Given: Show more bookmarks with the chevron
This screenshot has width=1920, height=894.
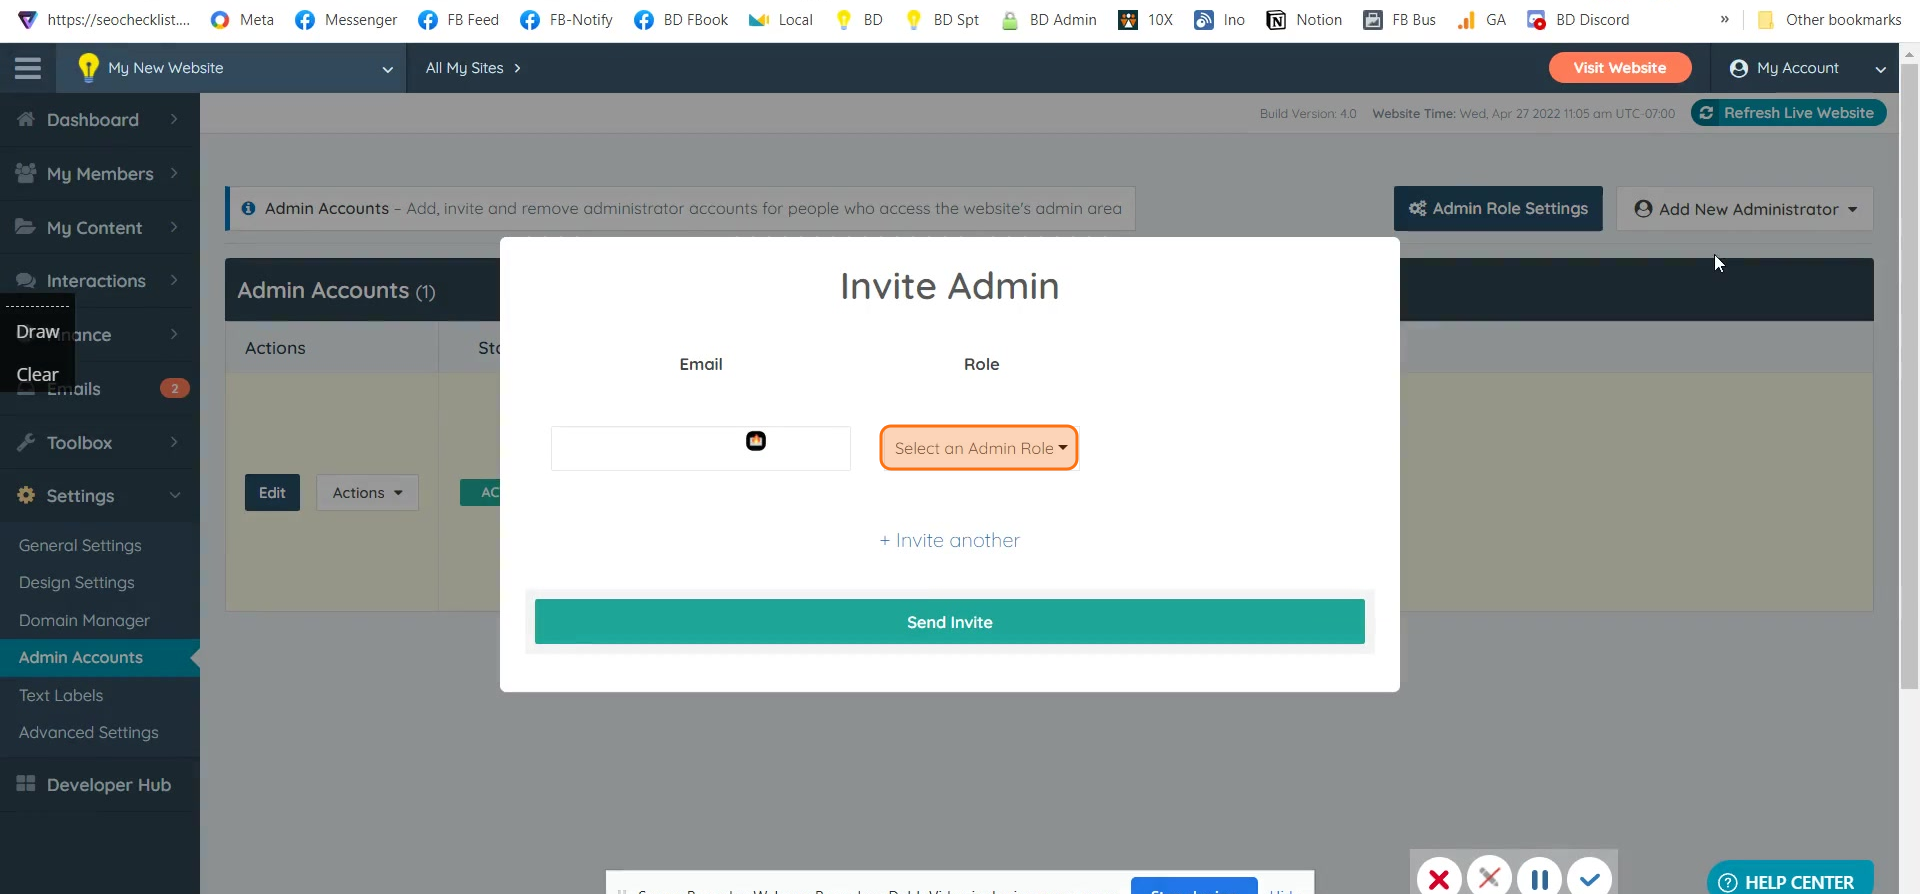Looking at the screenshot, I should (x=1724, y=20).
